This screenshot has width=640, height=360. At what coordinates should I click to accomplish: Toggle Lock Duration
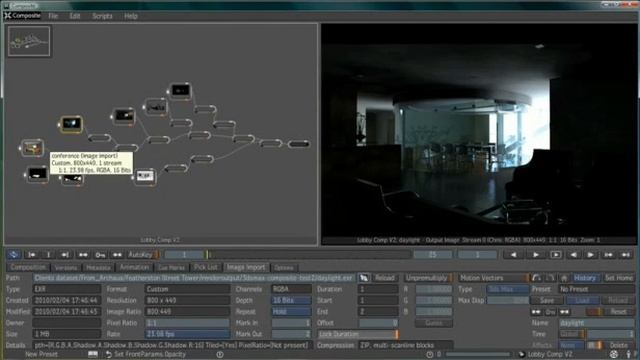click(x=358, y=334)
